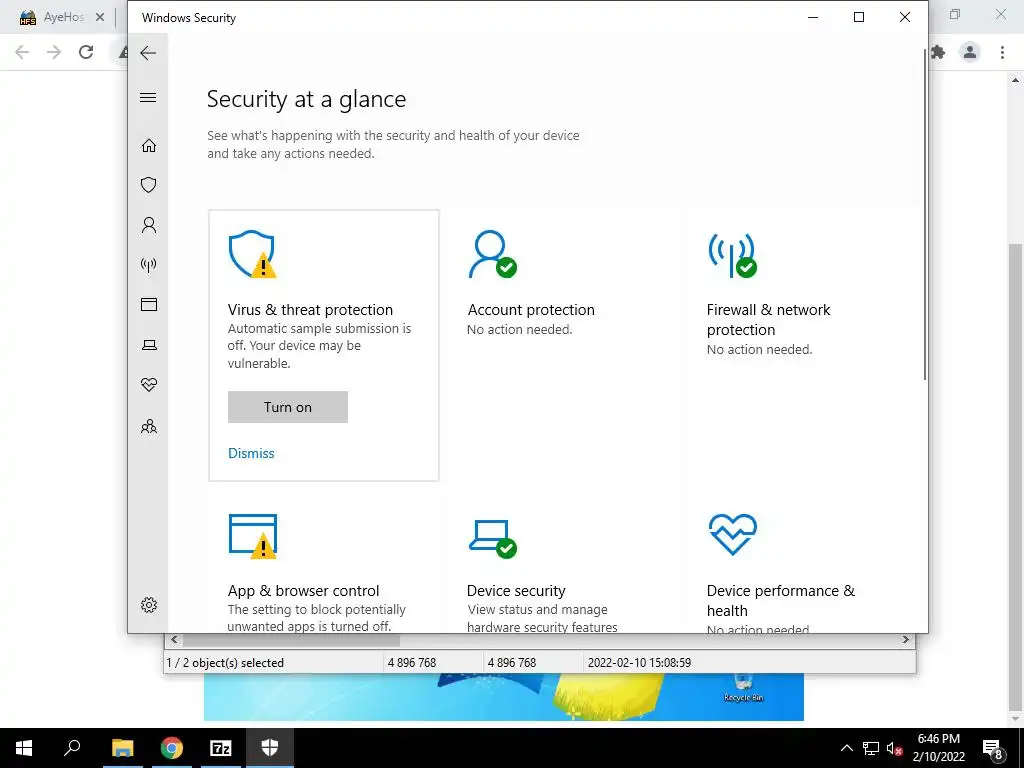Open App & browser control icon in sidebar
This screenshot has width=1024, height=768.
149,304
